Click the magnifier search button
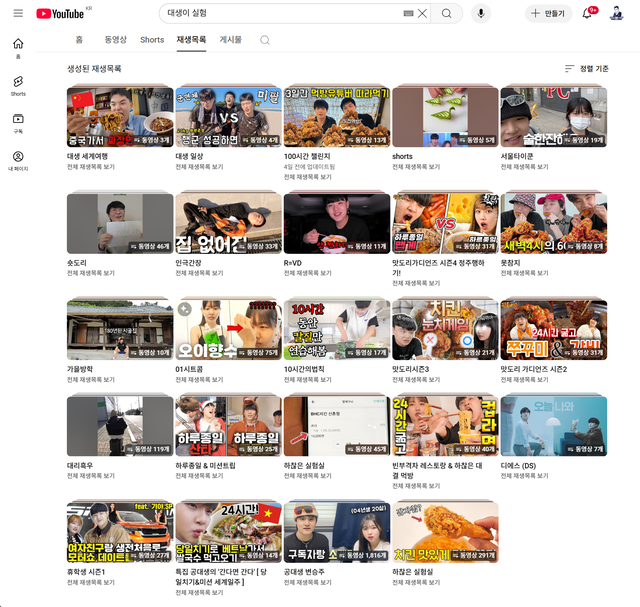 pyautogui.click(x=447, y=13)
